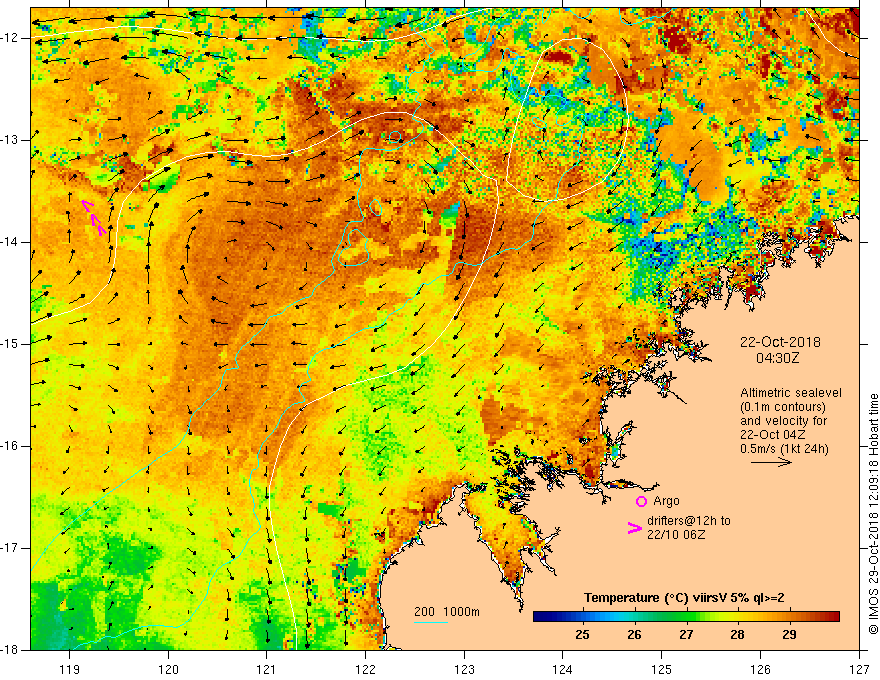Click latitude label -14 on the axis
Screen dimensions: 880x680
11,242
